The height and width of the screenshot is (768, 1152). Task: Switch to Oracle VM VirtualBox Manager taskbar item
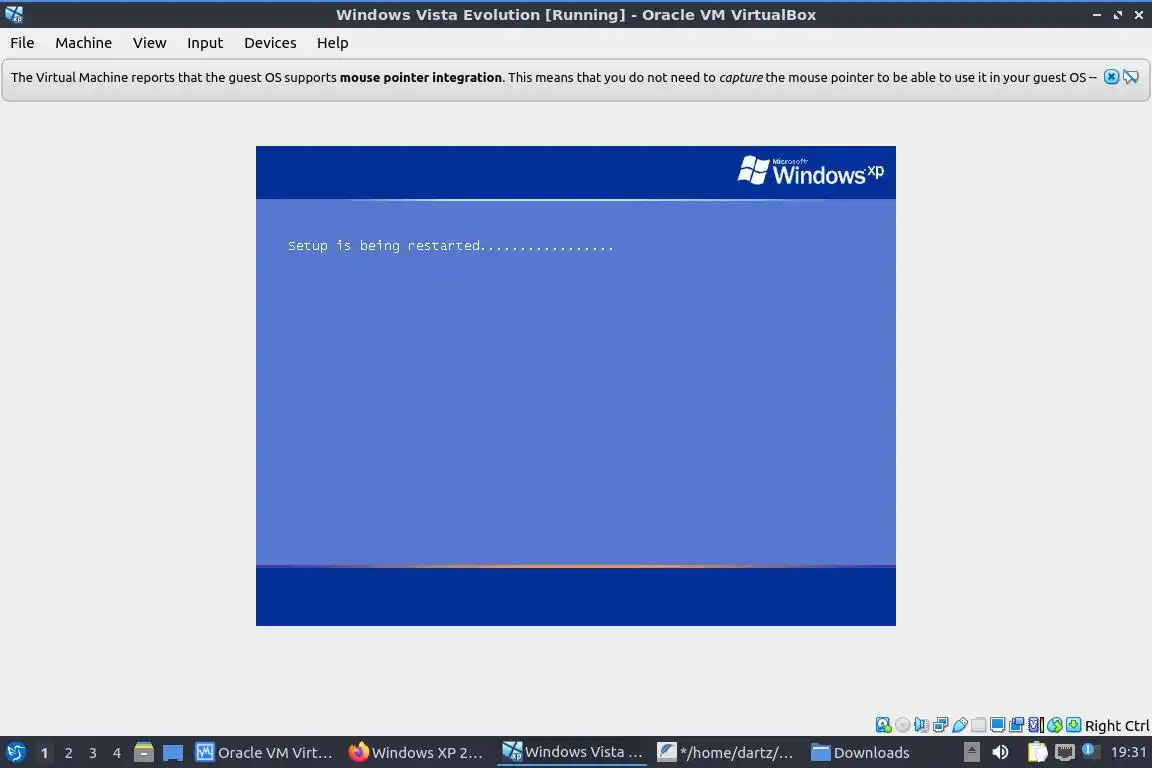[264, 752]
